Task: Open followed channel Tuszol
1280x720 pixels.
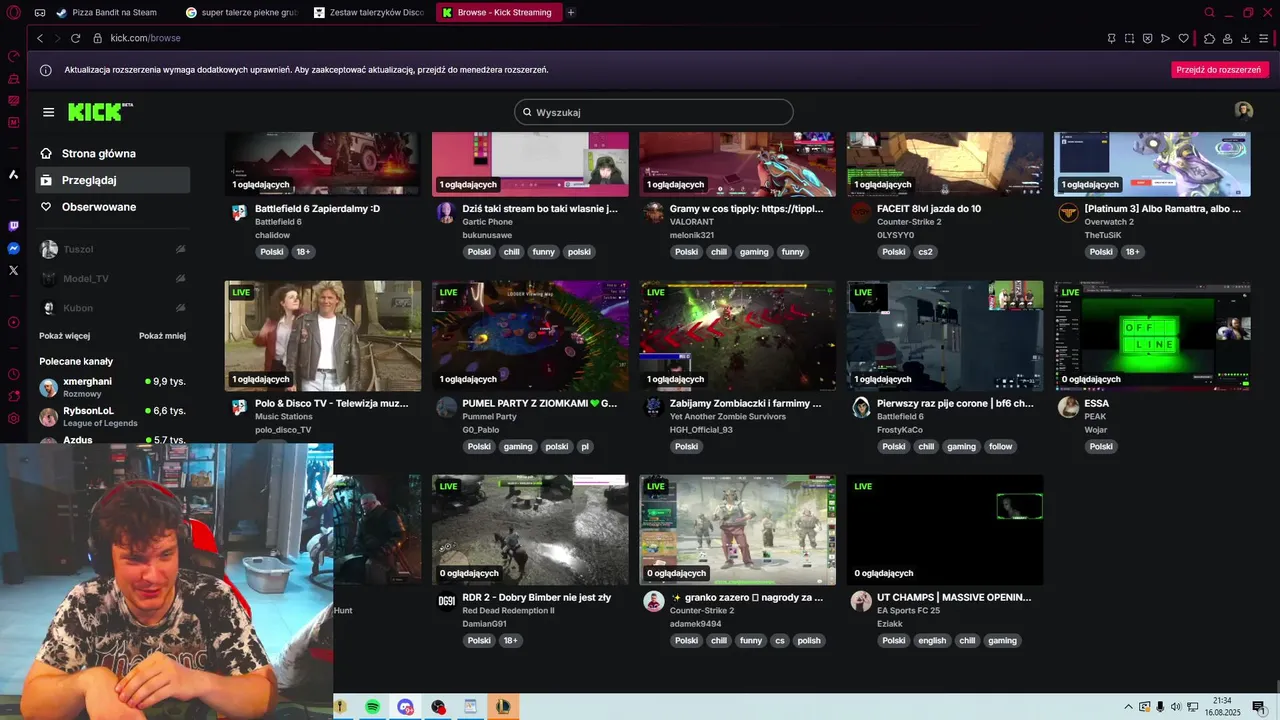Action: 112,249
